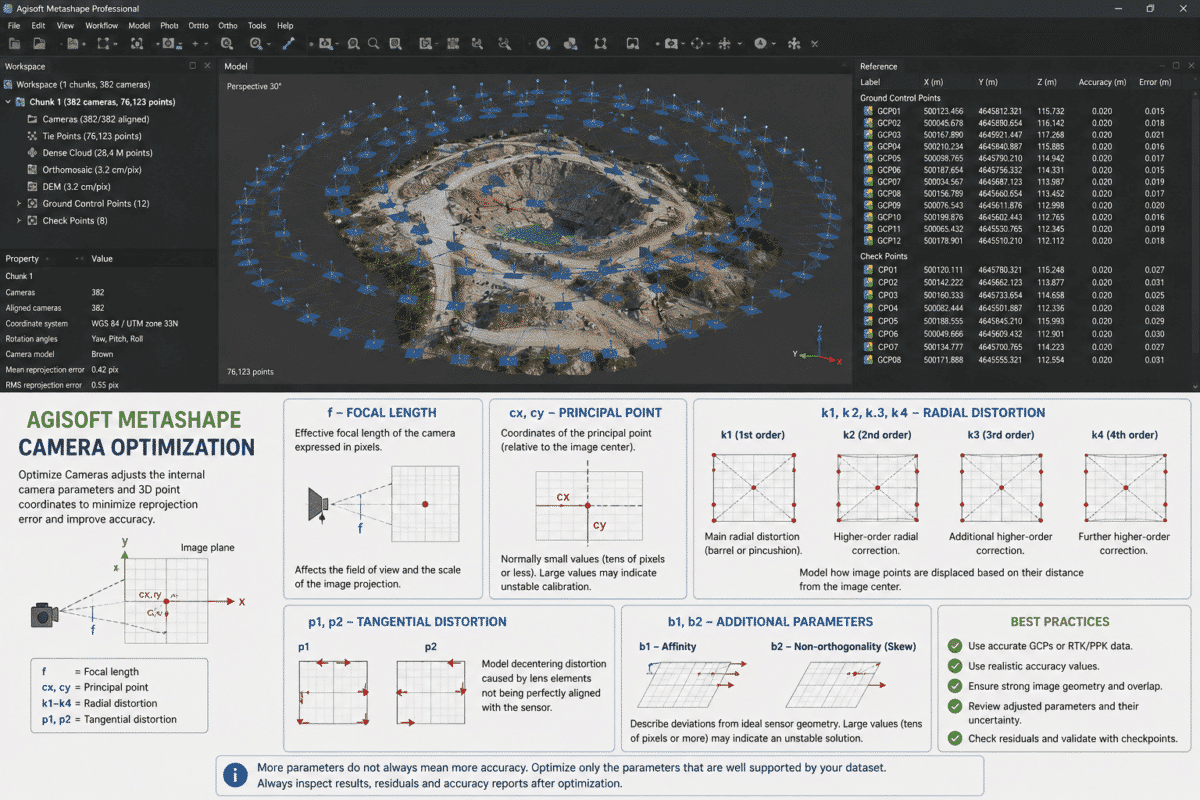Select the Reference panel tab
Viewport: 1200px width, 800px height.
879,66
